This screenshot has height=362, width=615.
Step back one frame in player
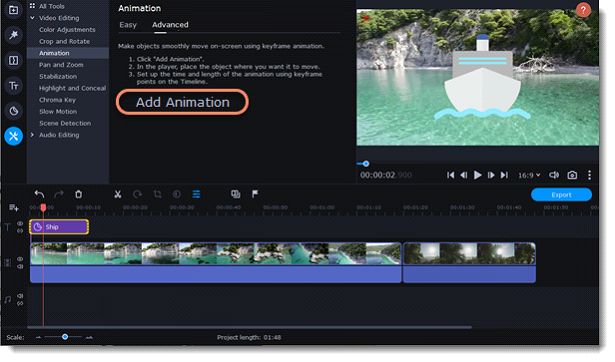[464, 175]
